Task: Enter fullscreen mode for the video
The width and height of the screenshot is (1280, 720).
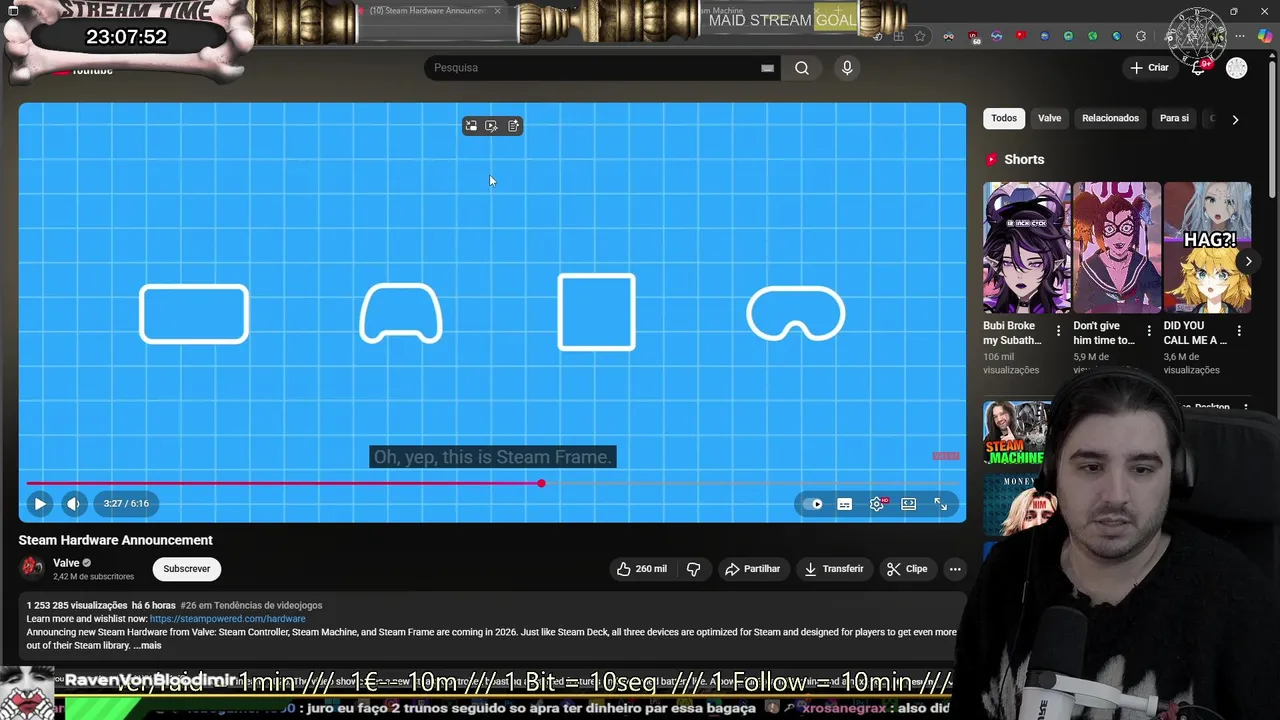Action: coord(940,504)
